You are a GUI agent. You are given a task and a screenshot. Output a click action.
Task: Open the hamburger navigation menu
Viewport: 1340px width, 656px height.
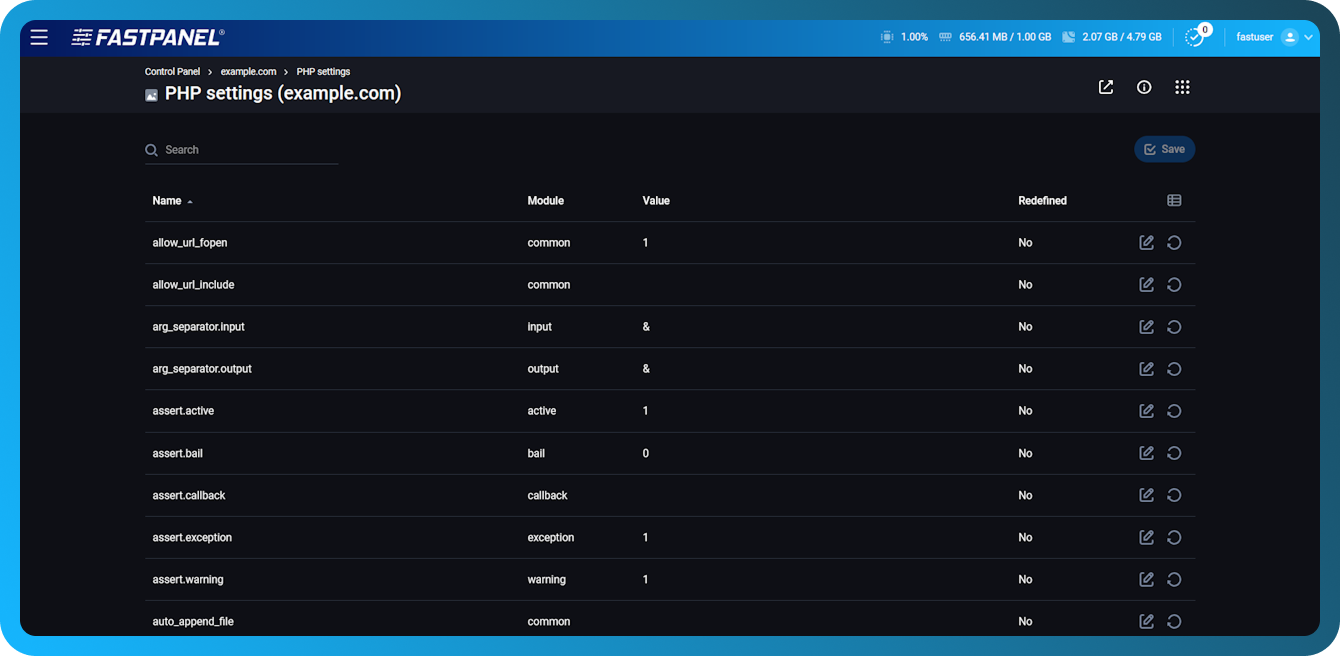point(39,37)
